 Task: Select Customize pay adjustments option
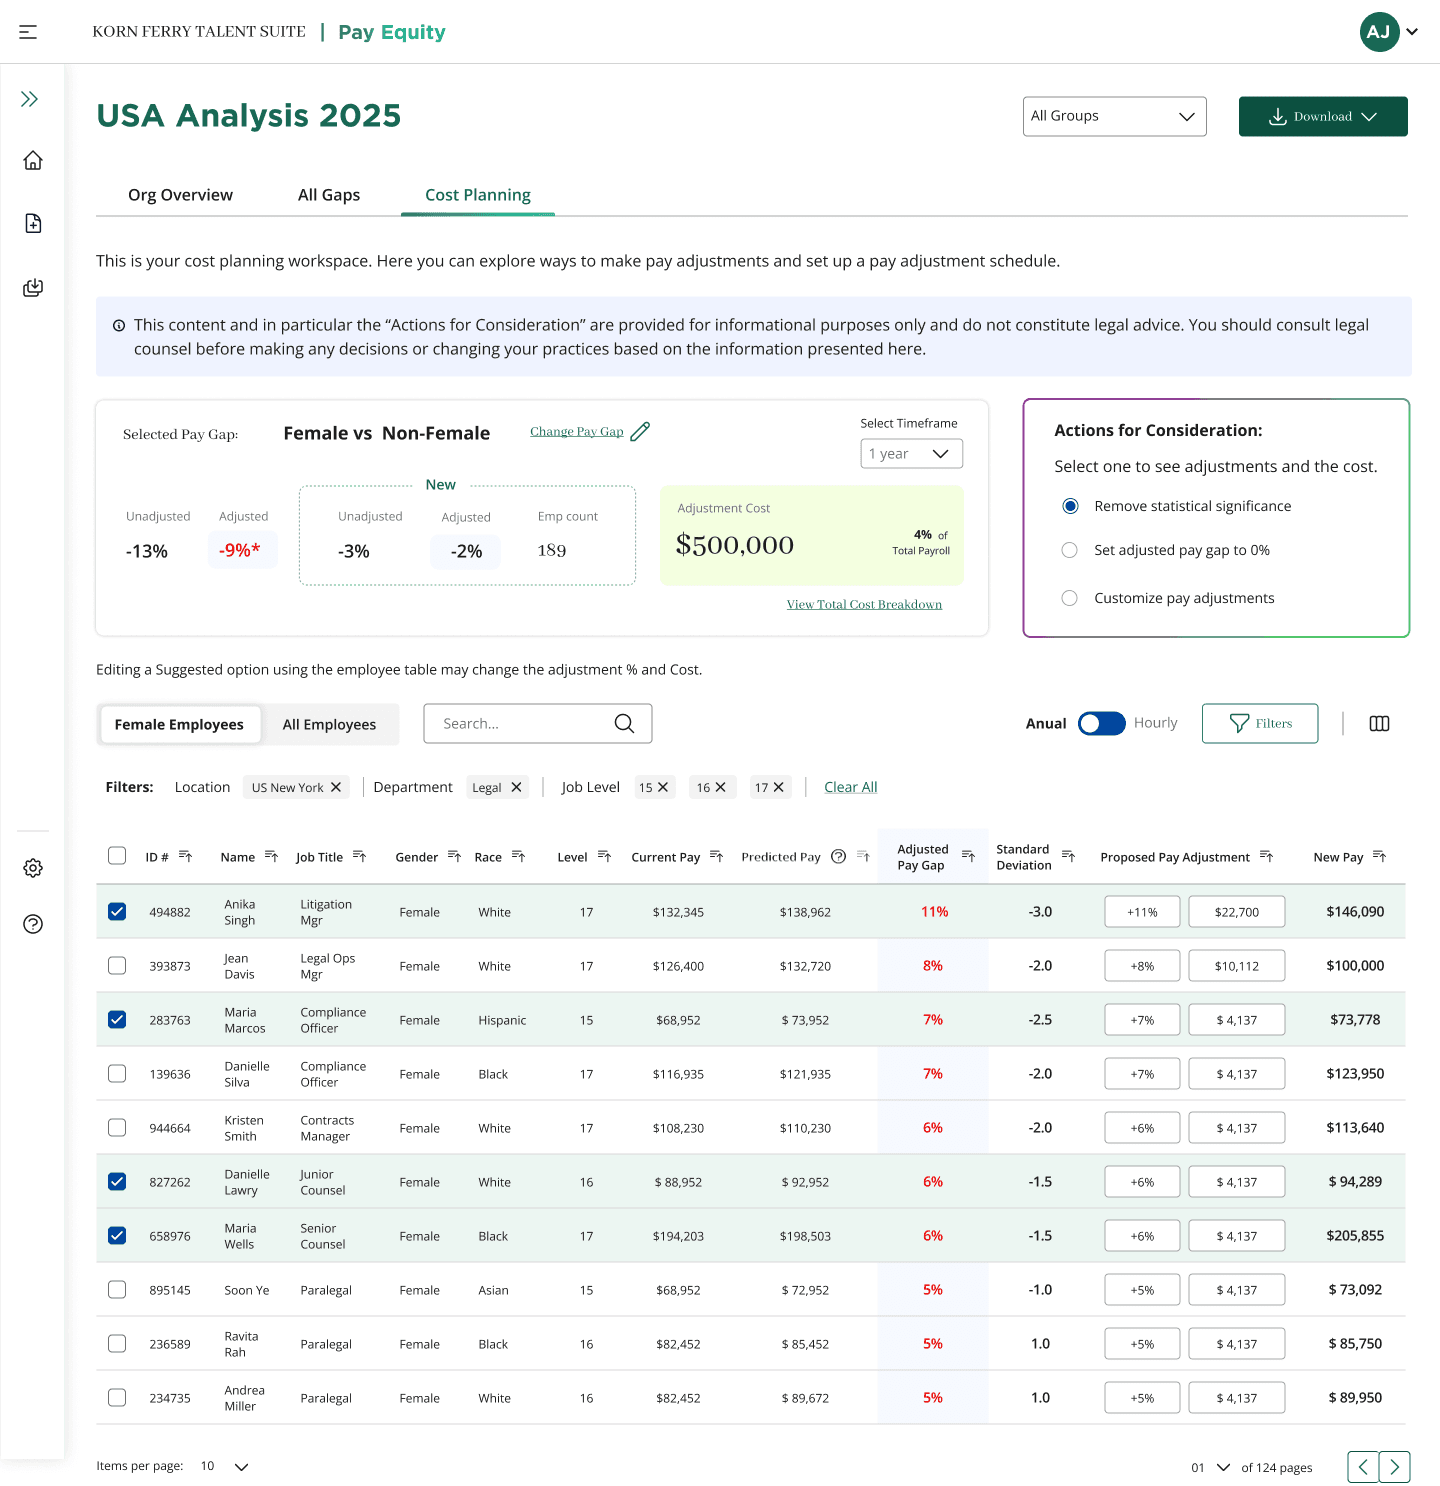tap(1070, 598)
